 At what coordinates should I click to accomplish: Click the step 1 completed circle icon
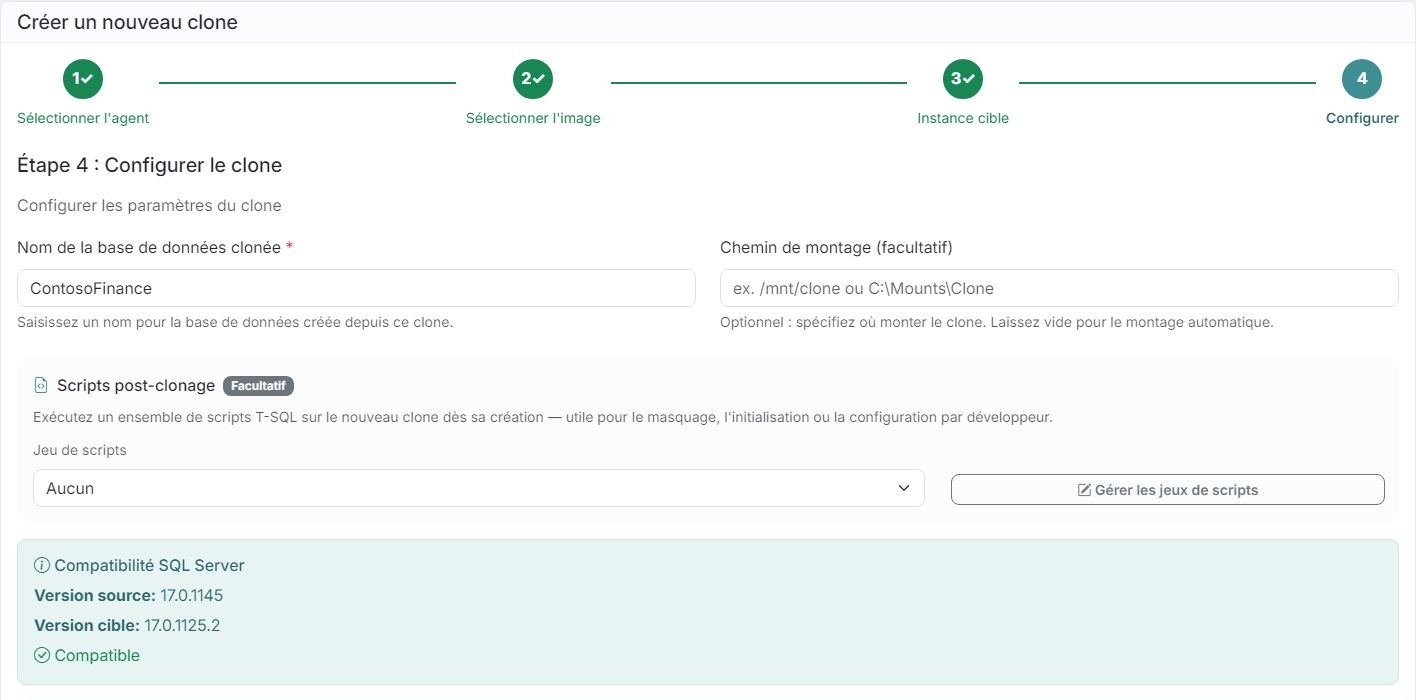tap(83, 79)
